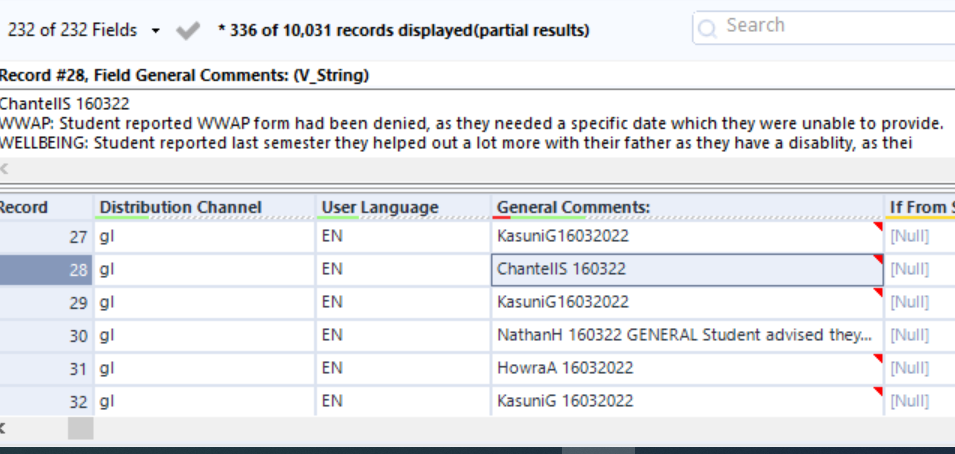This screenshot has width=955, height=454.
Task: Click the red truncation marker on record 27
Action: tap(878, 227)
